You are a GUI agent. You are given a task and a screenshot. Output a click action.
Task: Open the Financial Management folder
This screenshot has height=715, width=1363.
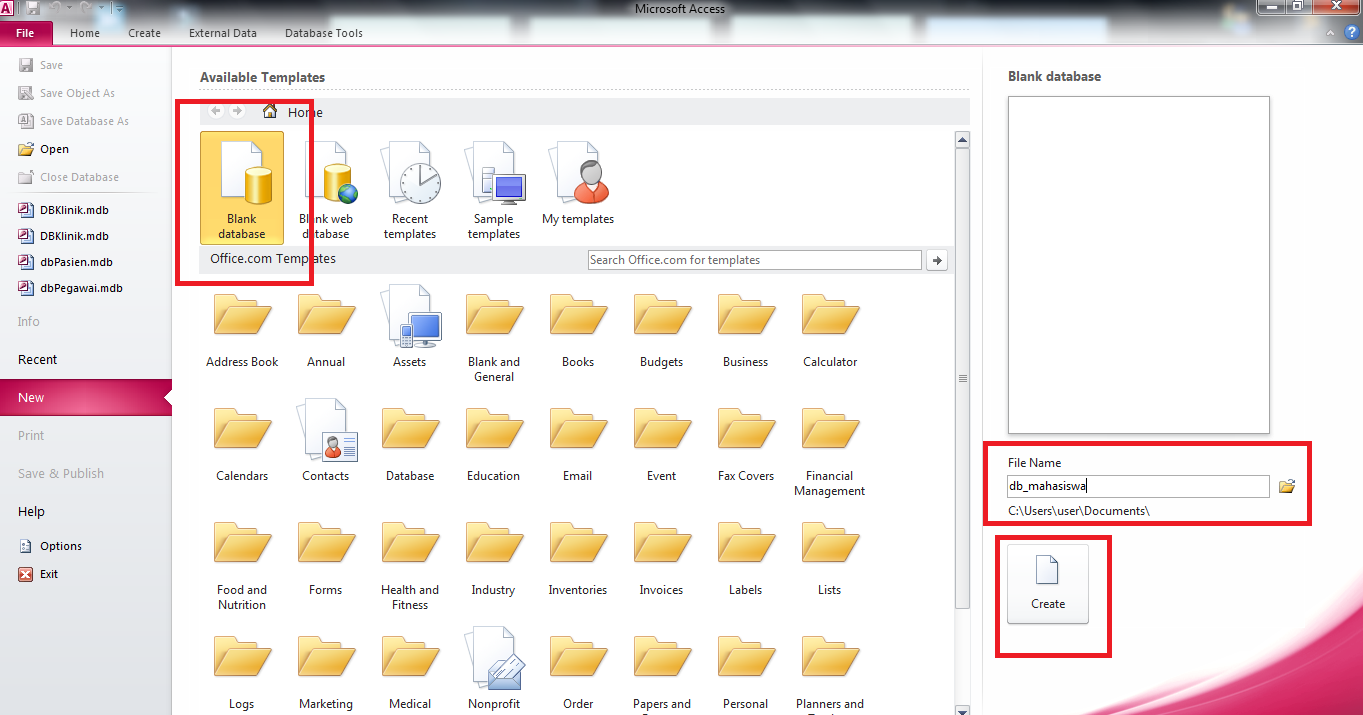tap(830, 451)
